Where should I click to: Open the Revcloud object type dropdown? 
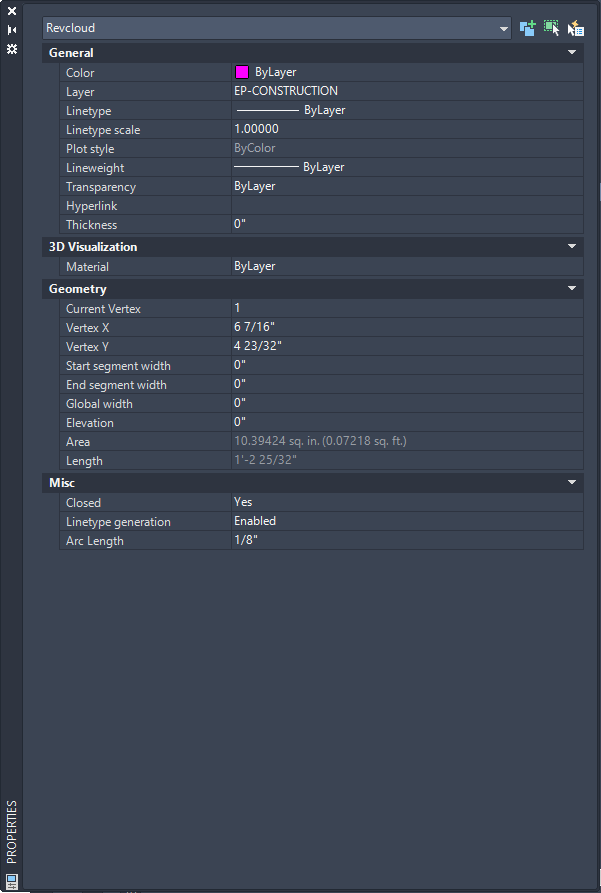(x=277, y=28)
